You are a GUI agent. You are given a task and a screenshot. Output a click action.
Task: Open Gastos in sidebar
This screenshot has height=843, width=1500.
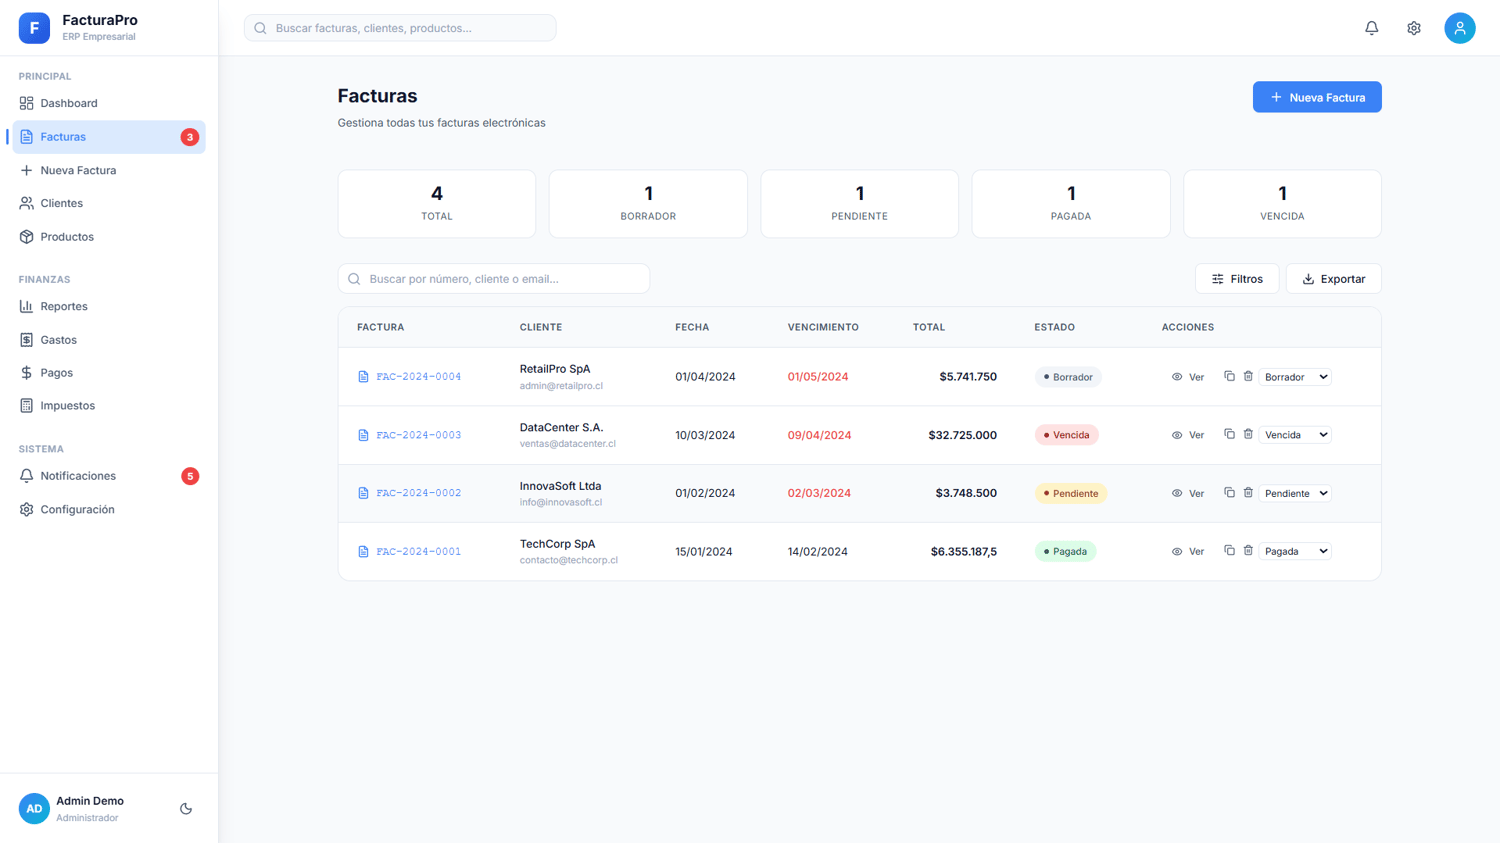click(x=108, y=340)
